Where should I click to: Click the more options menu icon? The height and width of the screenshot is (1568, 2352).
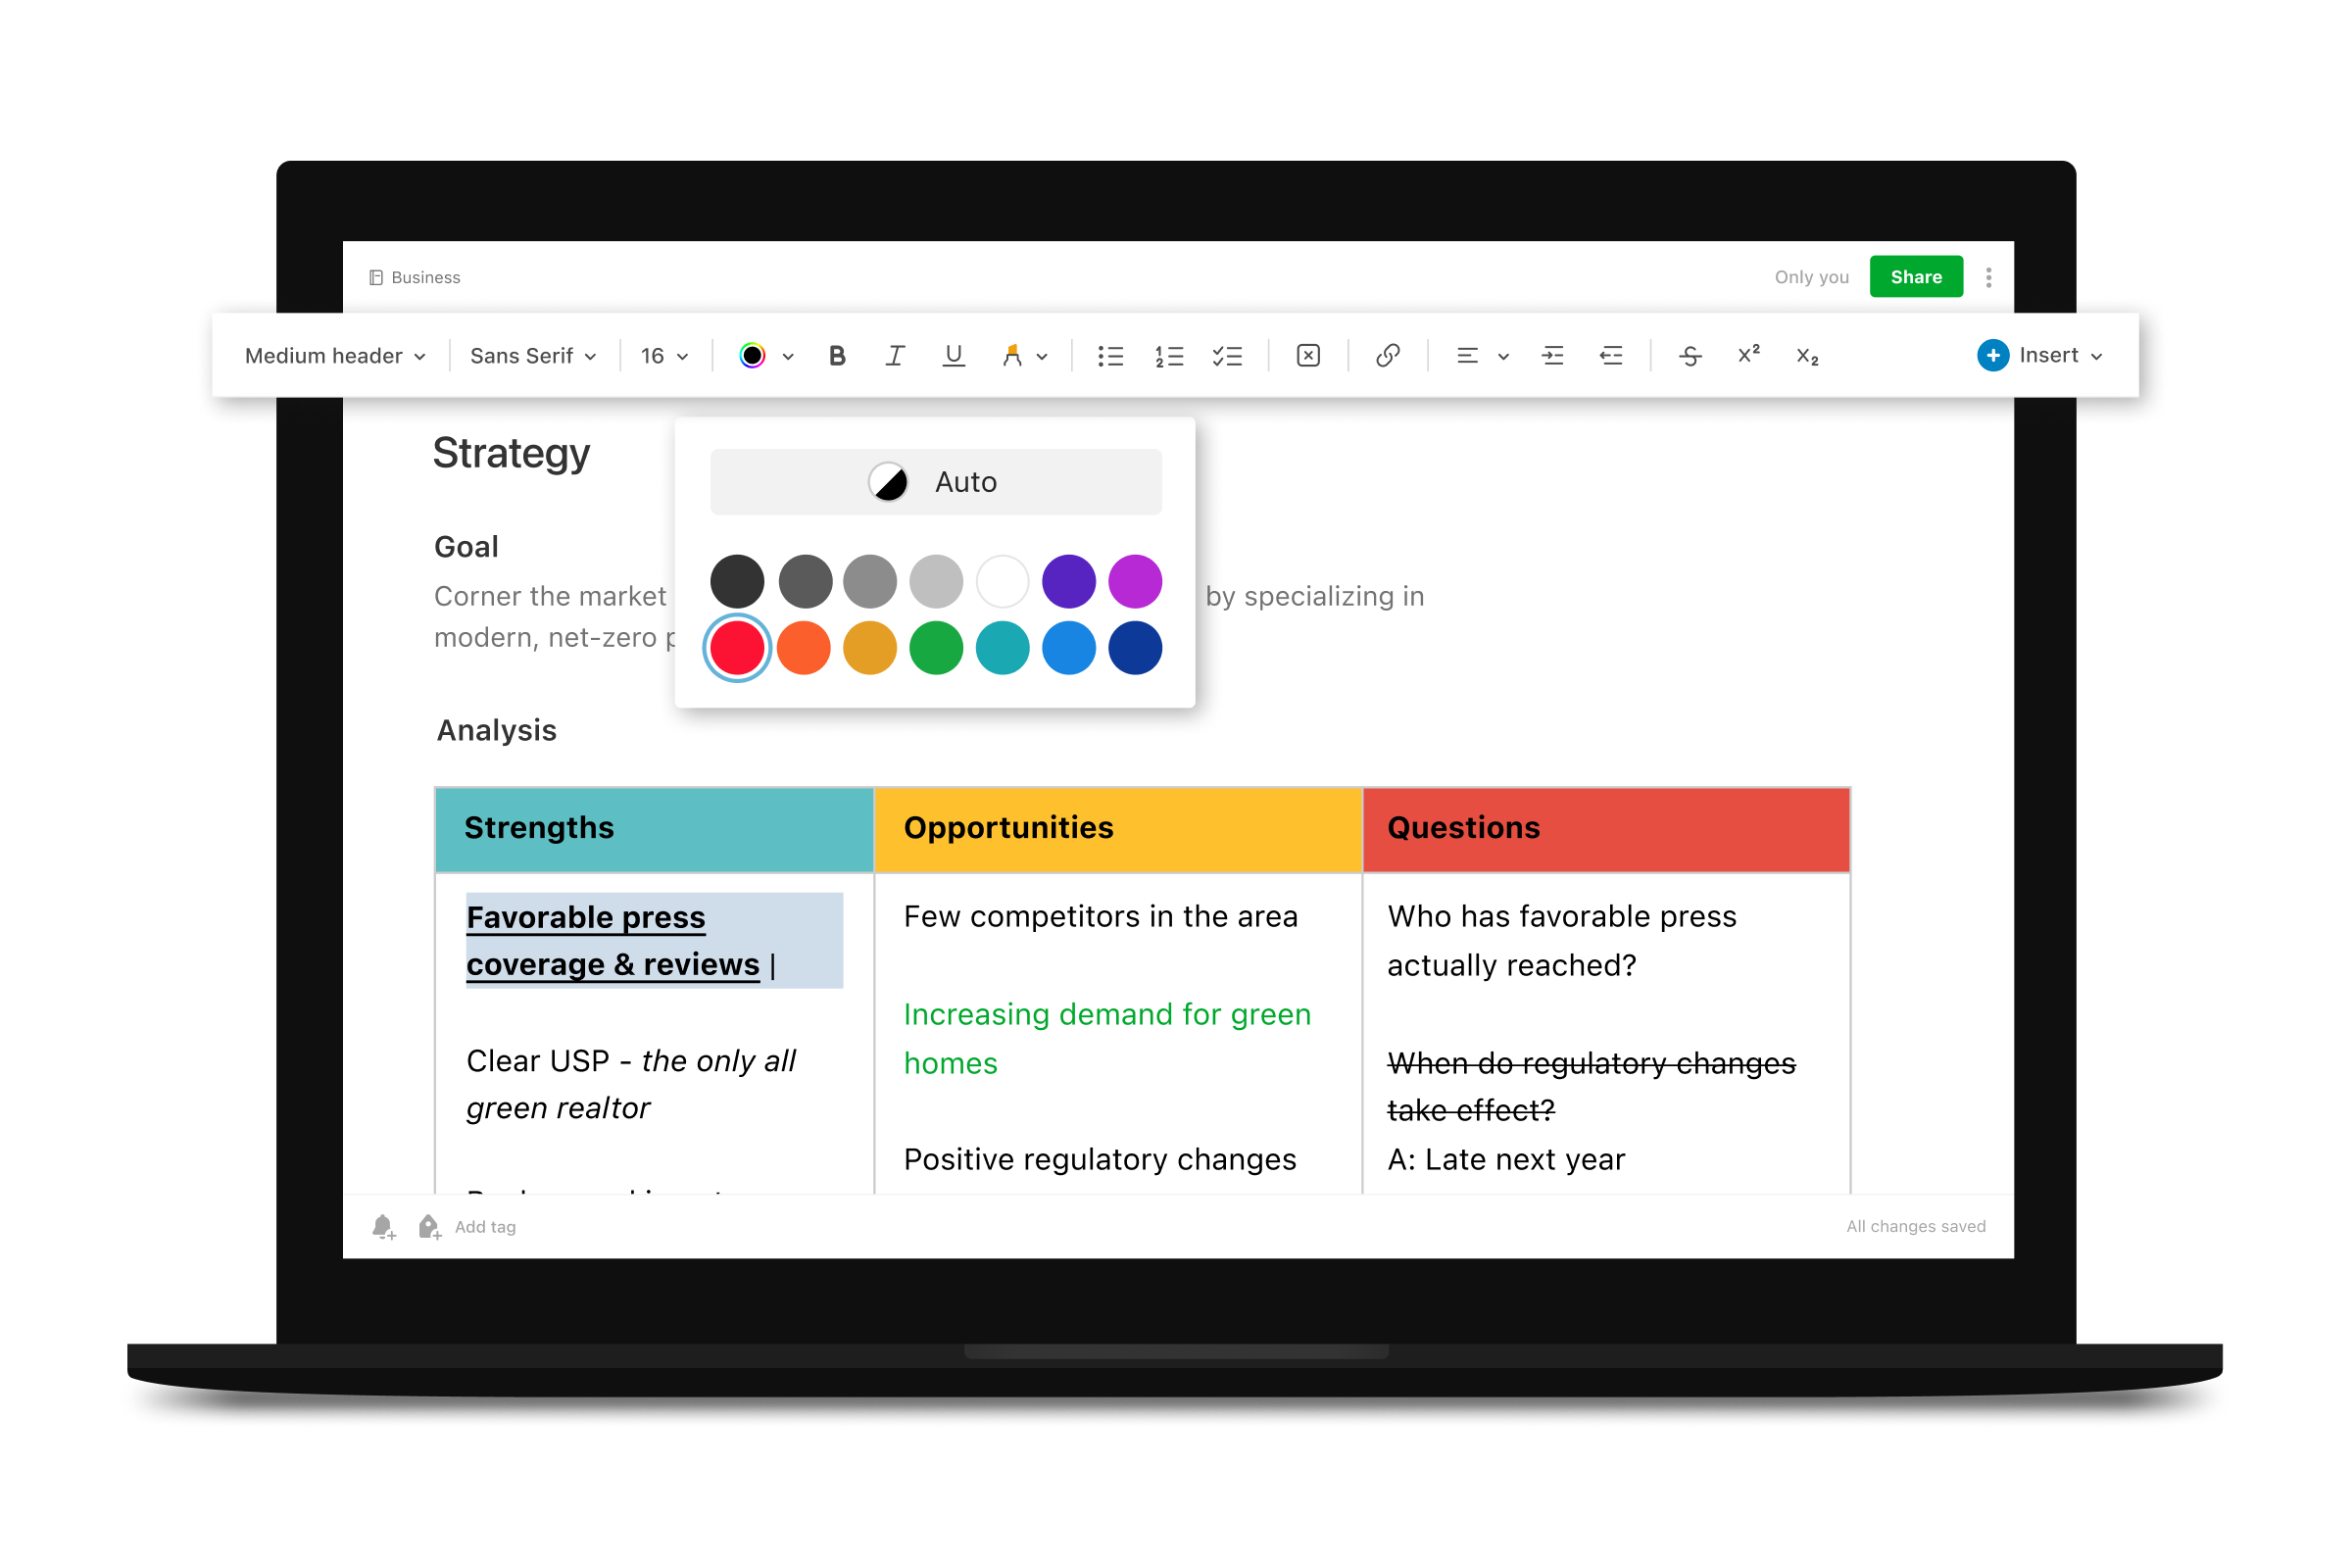[1991, 276]
